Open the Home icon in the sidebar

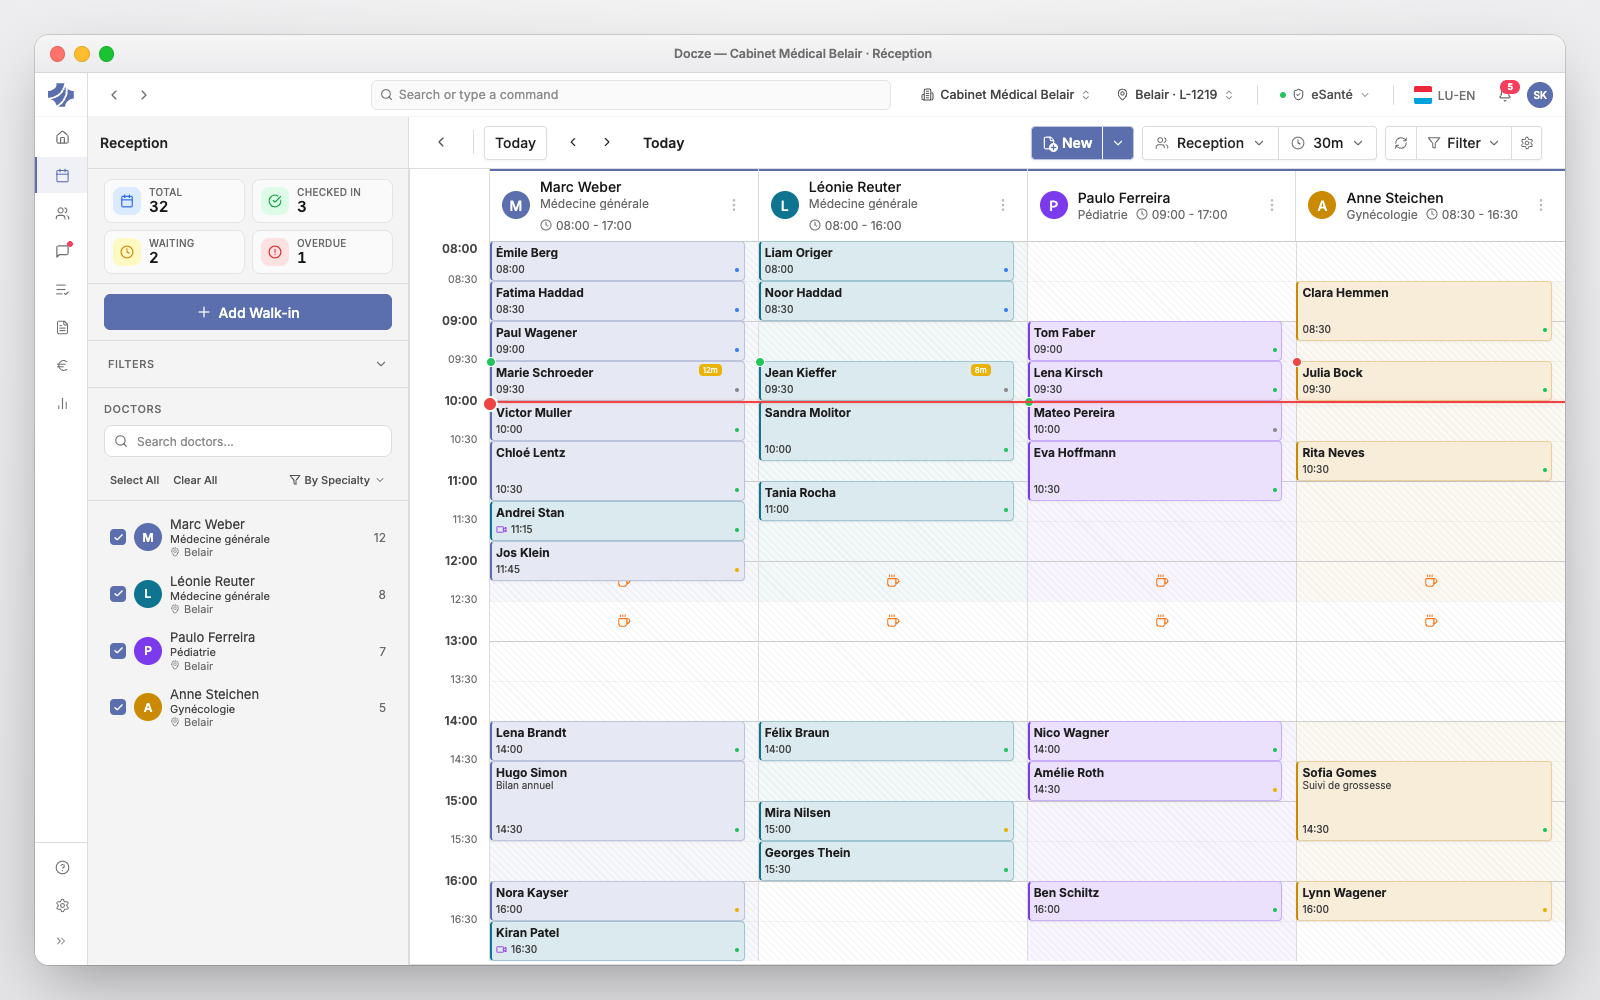click(x=62, y=137)
